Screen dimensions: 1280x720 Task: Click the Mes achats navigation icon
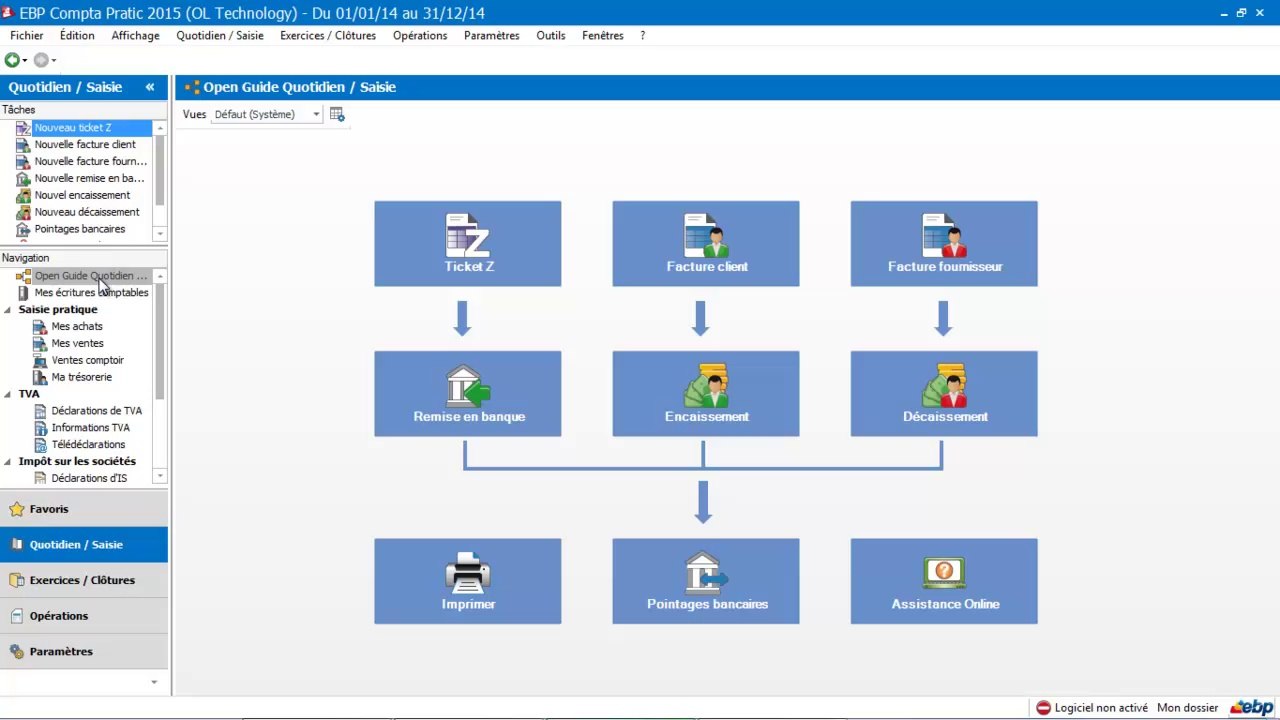40,327
